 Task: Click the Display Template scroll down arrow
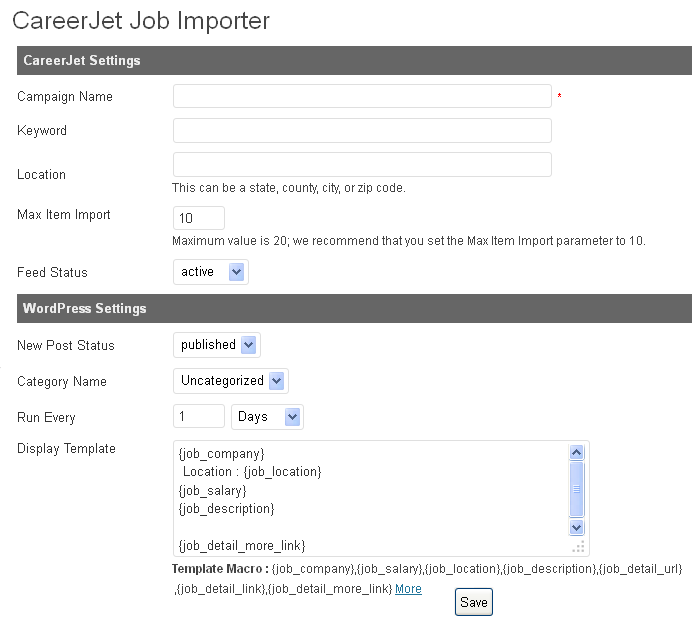[x=577, y=527]
